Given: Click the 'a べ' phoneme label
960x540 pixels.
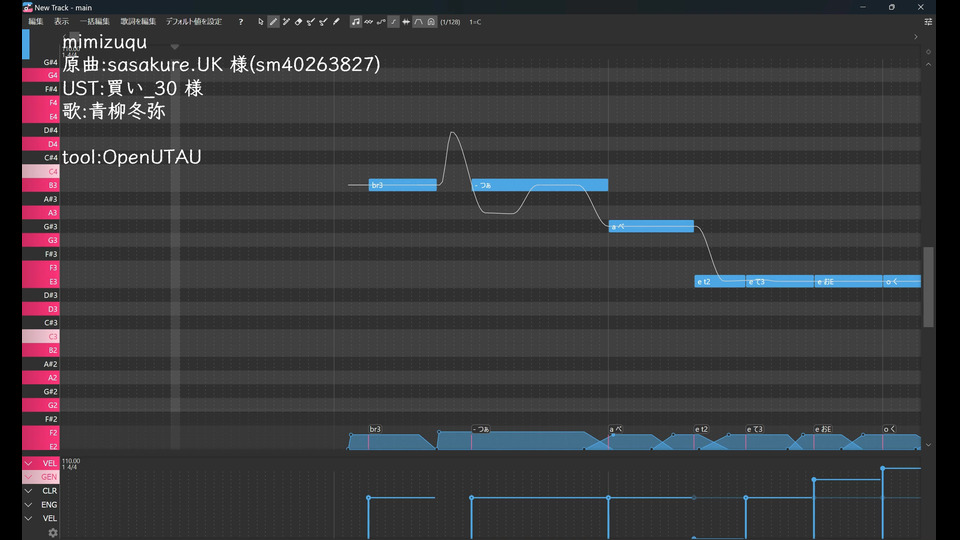Looking at the screenshot, I should [616, 429].
